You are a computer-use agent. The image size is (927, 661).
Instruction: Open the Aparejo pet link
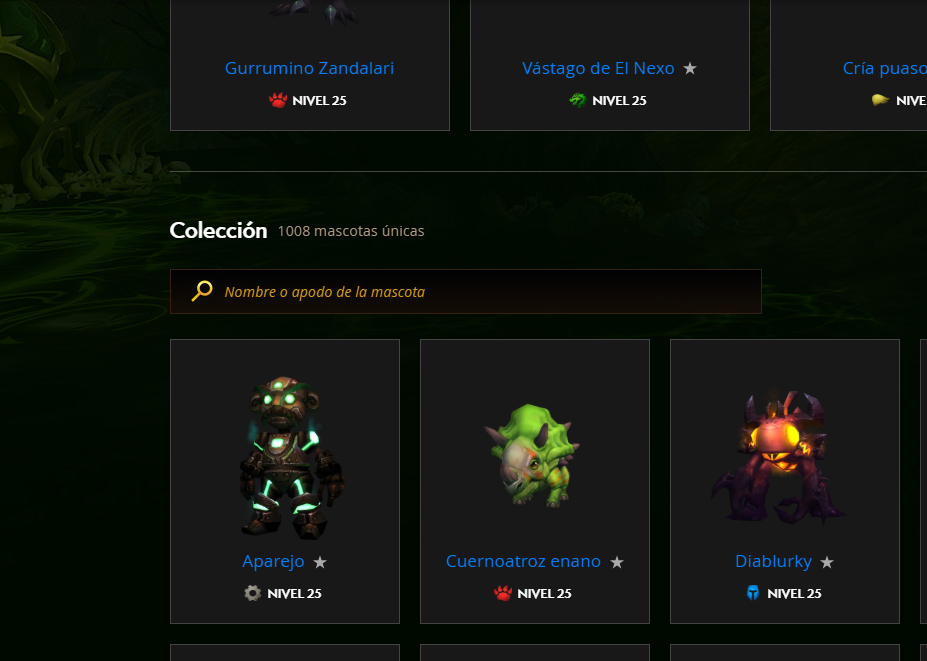pyautogui.click(x=273, y=561)
